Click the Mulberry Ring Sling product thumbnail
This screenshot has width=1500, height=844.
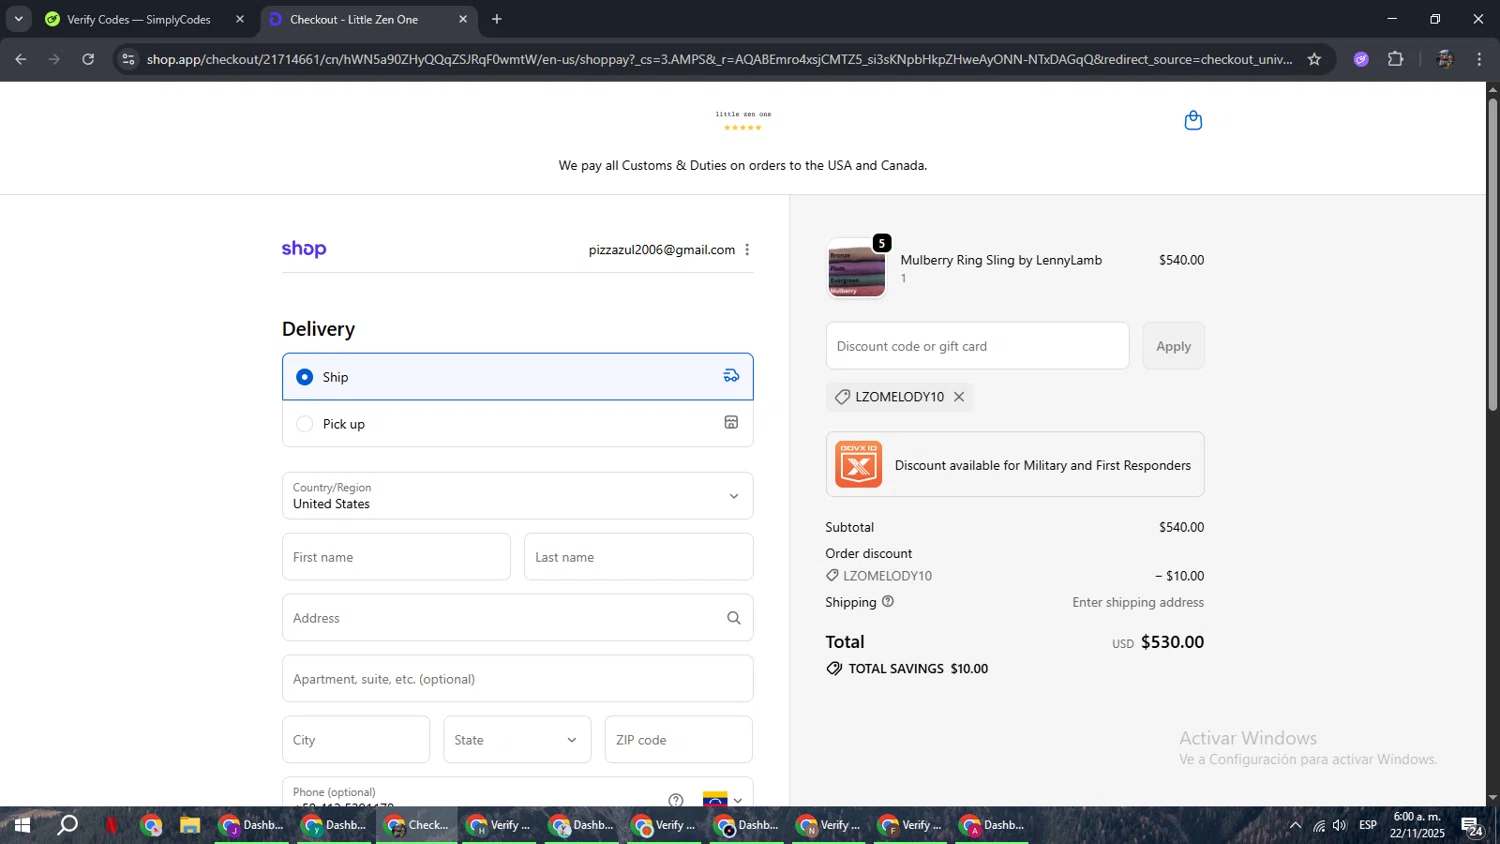click(856, 268)
